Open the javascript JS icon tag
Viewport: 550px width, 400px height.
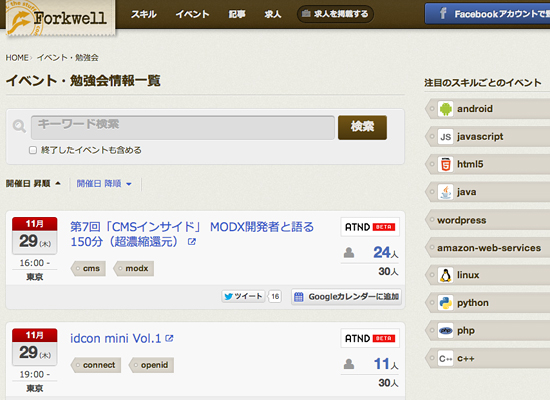445,136
